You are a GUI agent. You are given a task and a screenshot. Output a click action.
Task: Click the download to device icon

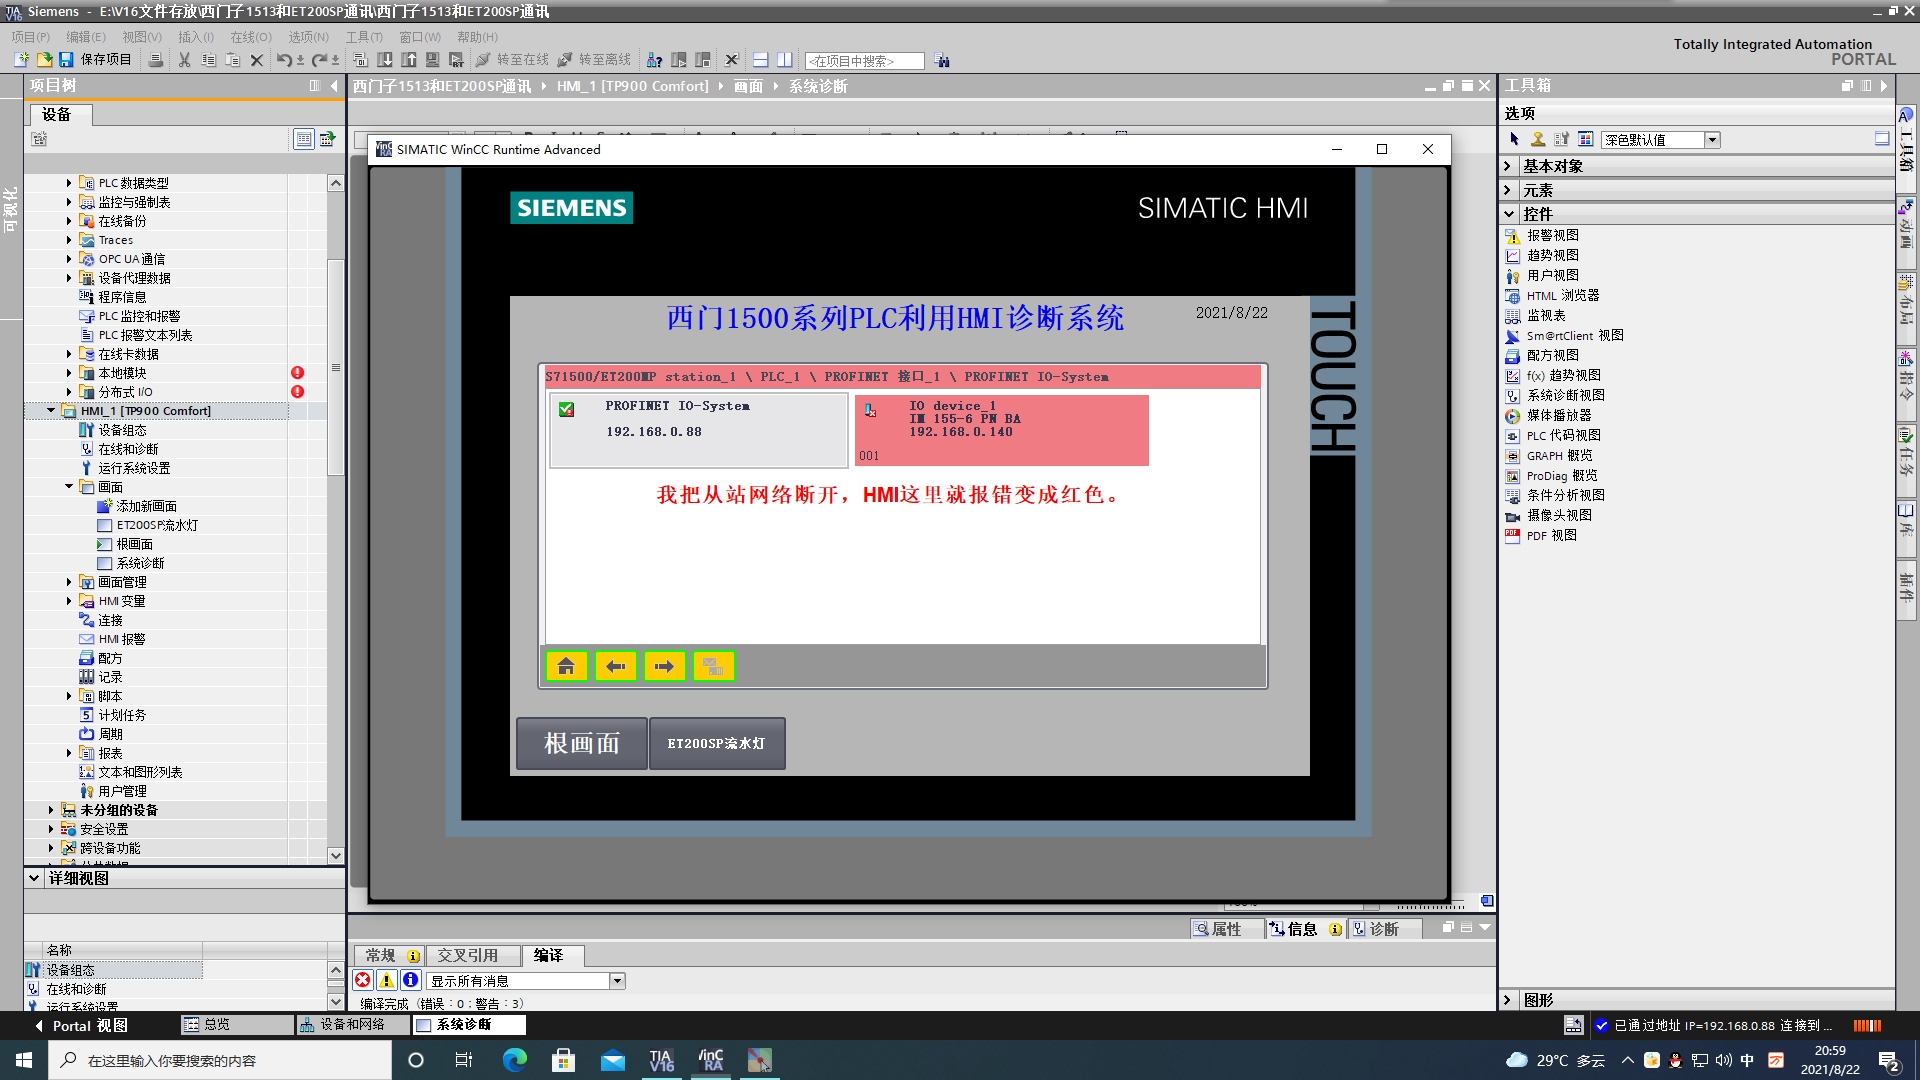click(x=385, y=60)
